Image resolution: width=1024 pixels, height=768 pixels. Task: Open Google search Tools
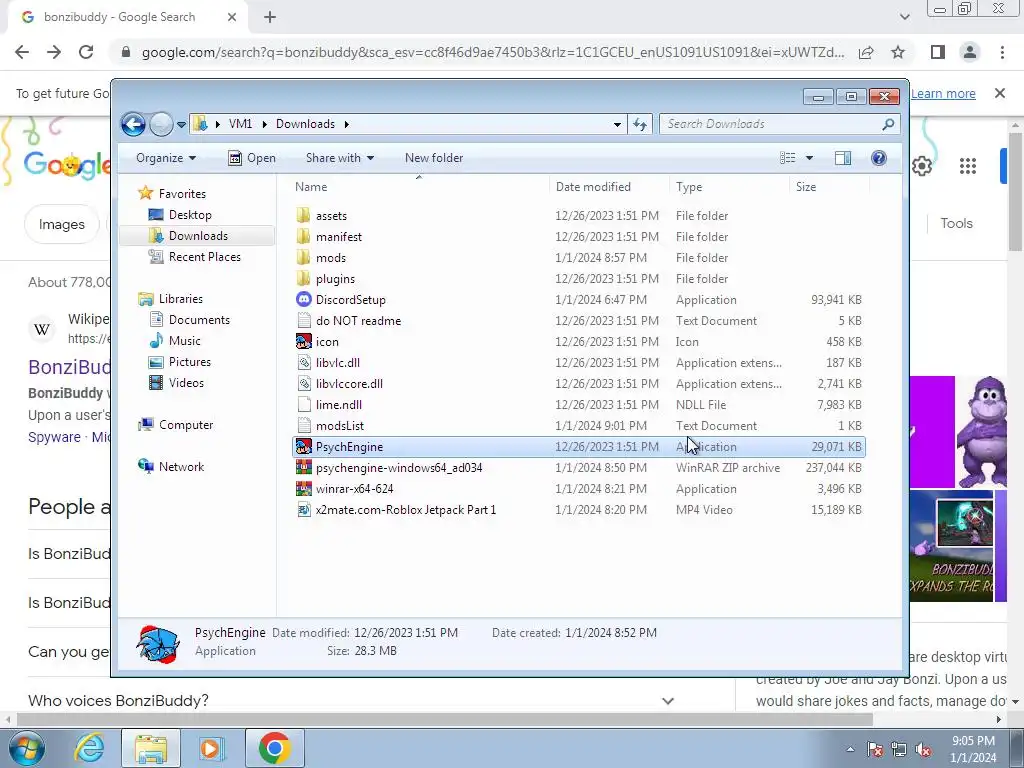click(x=956, y=223)
